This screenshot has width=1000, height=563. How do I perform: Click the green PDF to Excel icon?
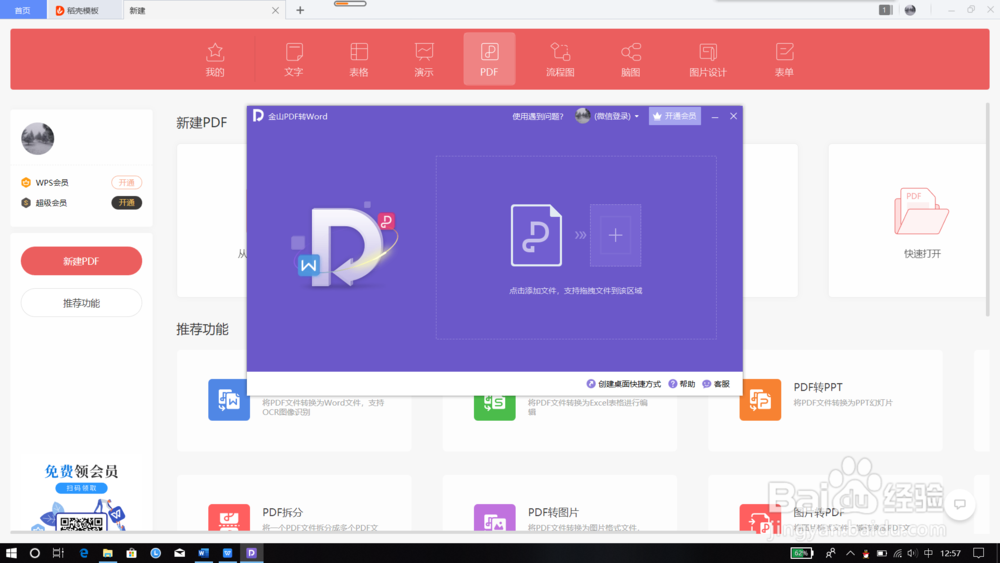[494, 407]
